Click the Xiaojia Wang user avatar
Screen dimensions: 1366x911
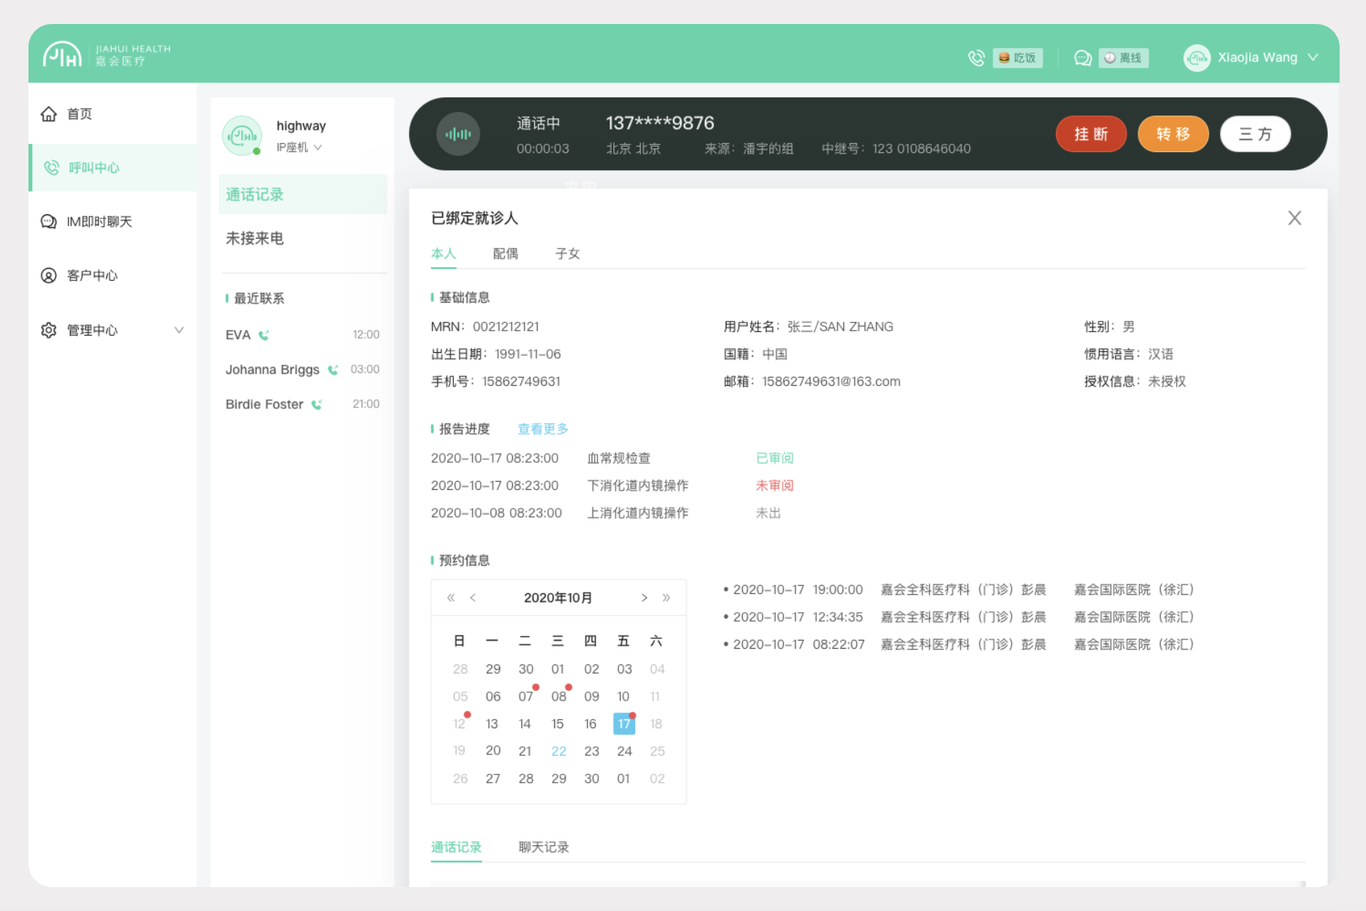click(x=1196, y=58)
